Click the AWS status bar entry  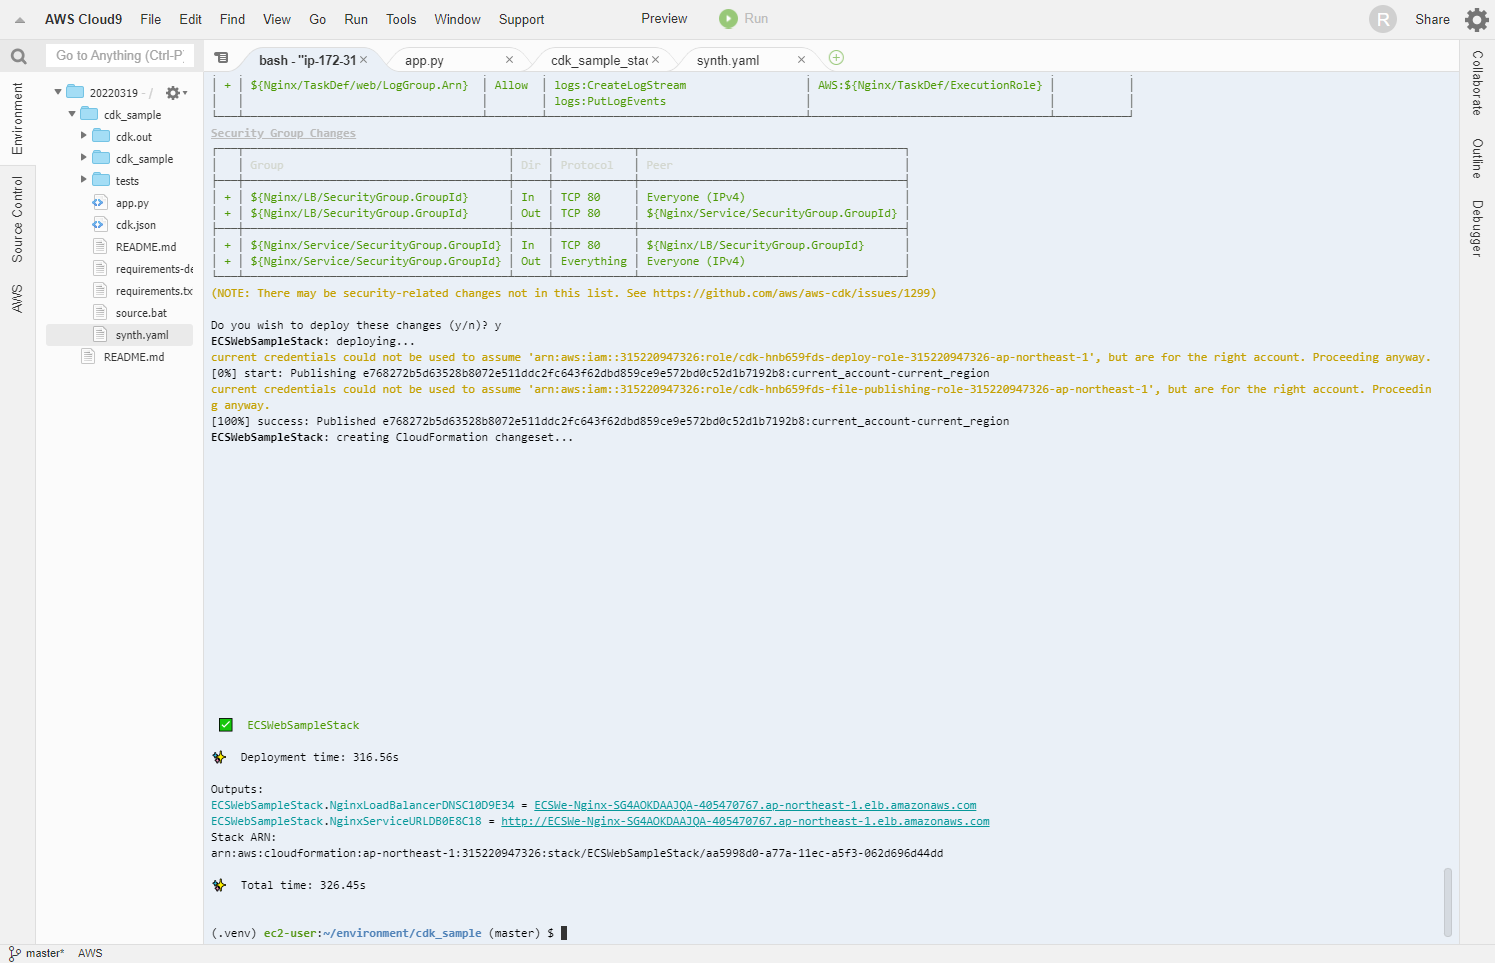pyautogui.click(x=90, y=953)
